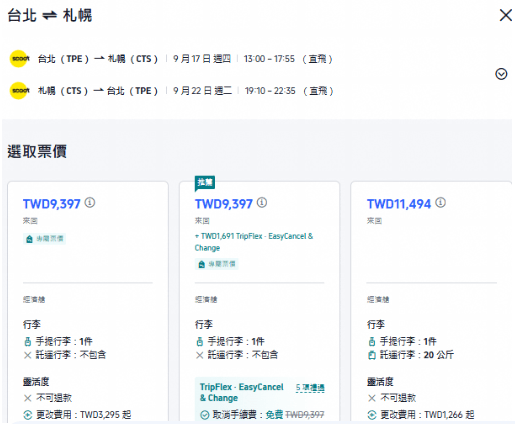
Task: Close the flight fare dialog
Action: click(x=506, y=15)
